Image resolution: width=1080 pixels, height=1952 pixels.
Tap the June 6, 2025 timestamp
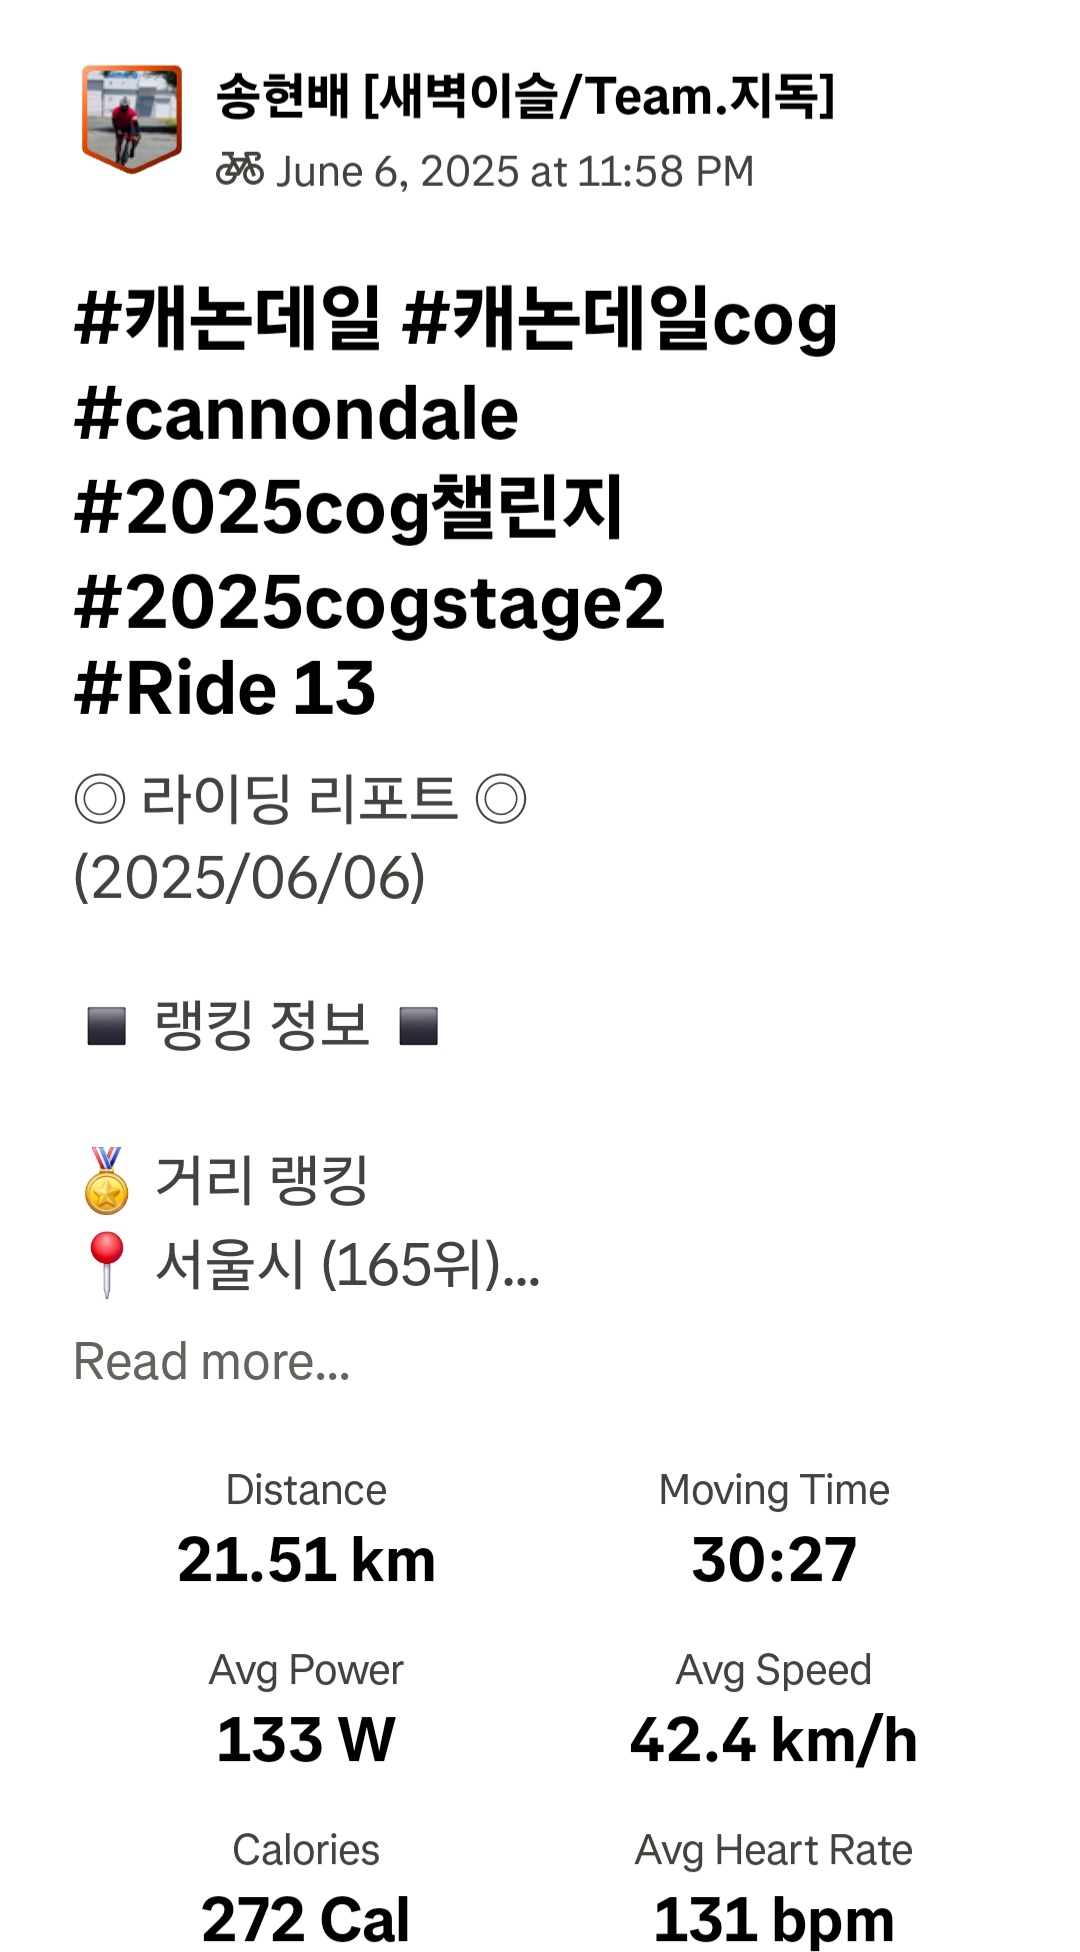coord(514,172)
